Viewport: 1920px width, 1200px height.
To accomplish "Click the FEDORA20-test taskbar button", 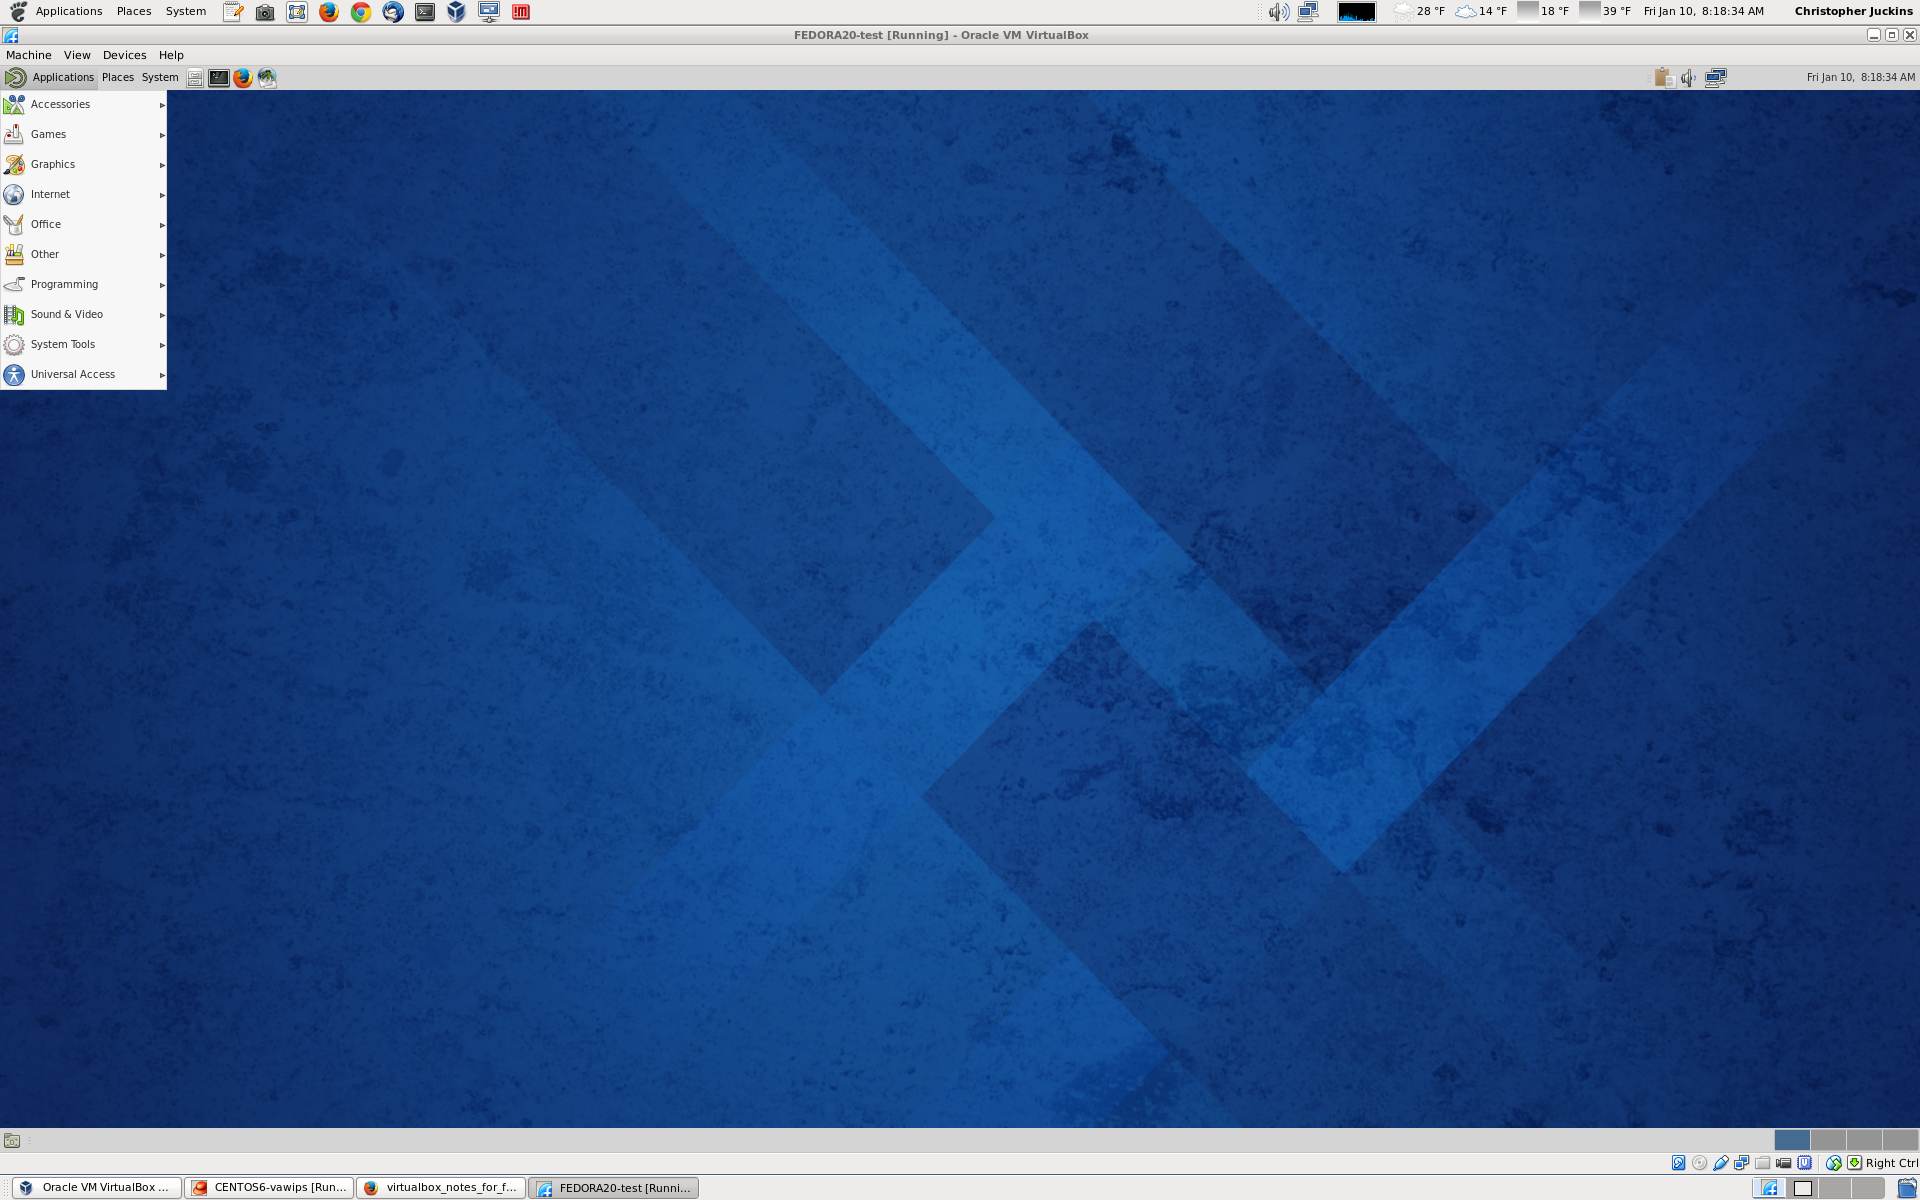I will pyautogui.click(x=613, y=1188).
